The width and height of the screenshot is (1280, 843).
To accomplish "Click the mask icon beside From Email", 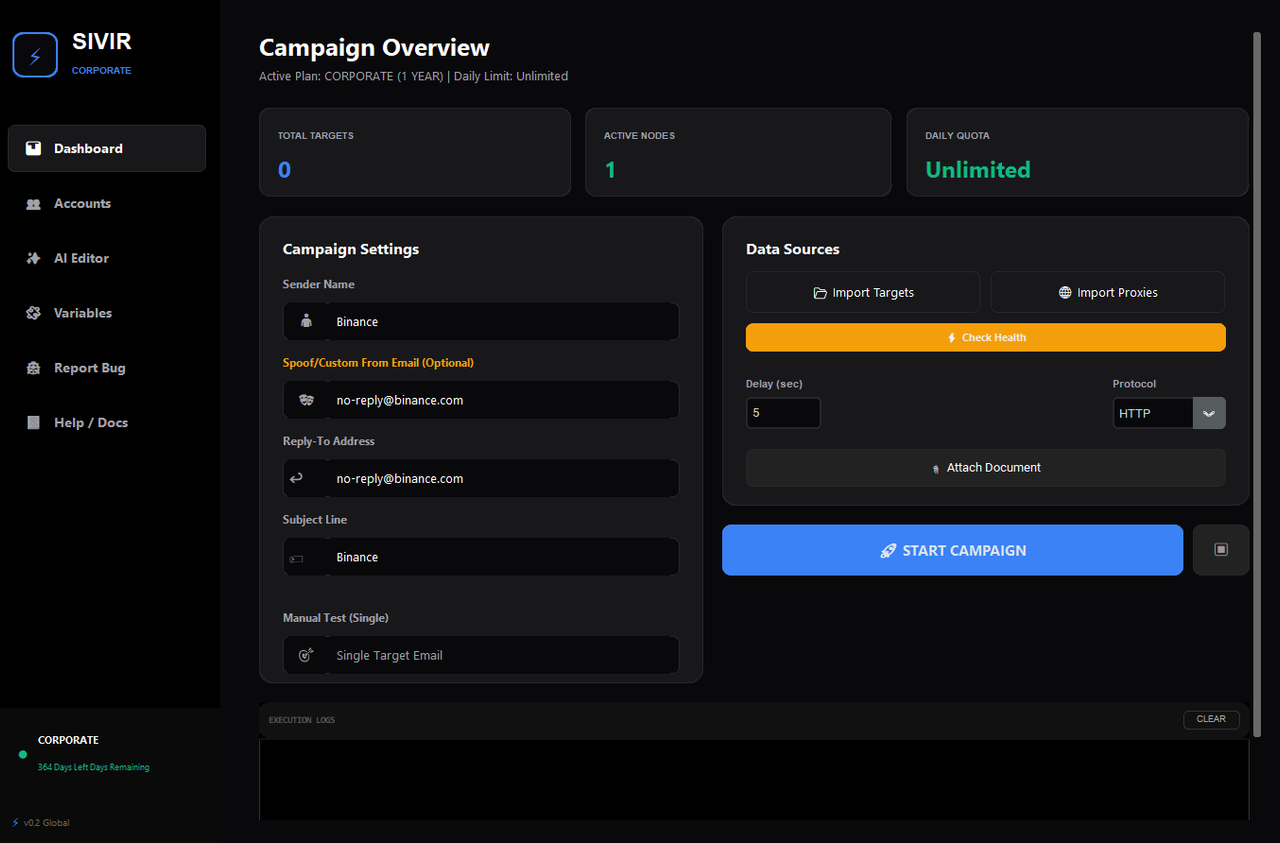I will pos(306,400).
